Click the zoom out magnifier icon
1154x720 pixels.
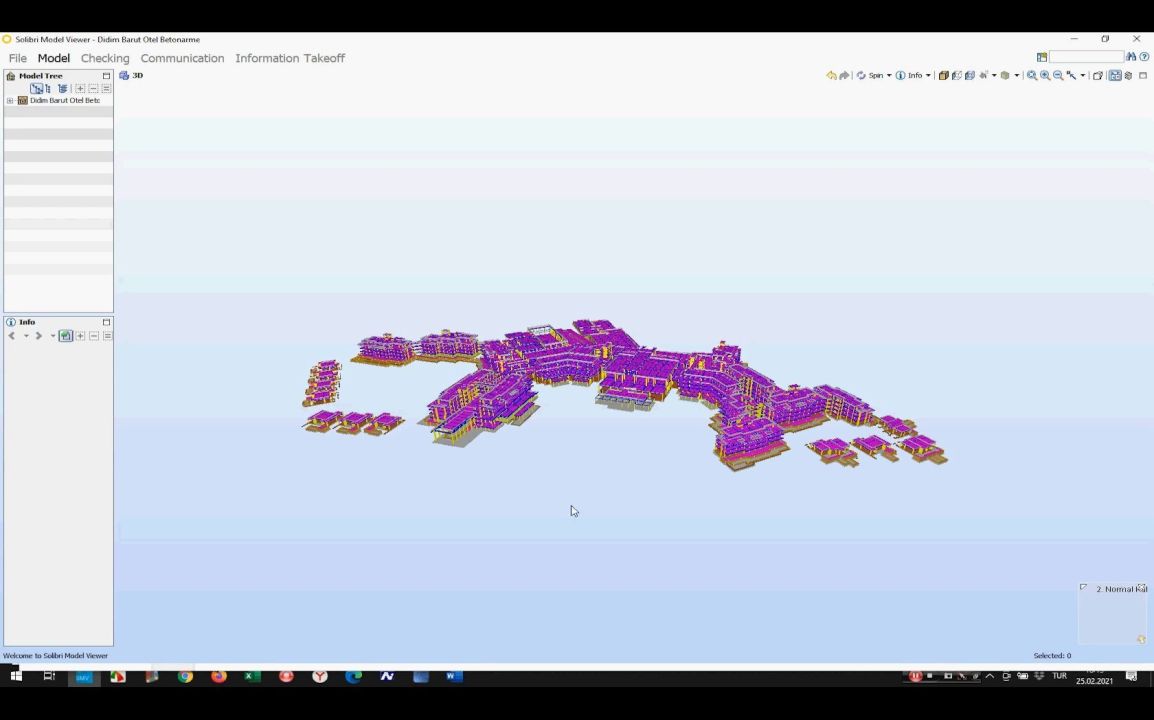coord(1058,76)
